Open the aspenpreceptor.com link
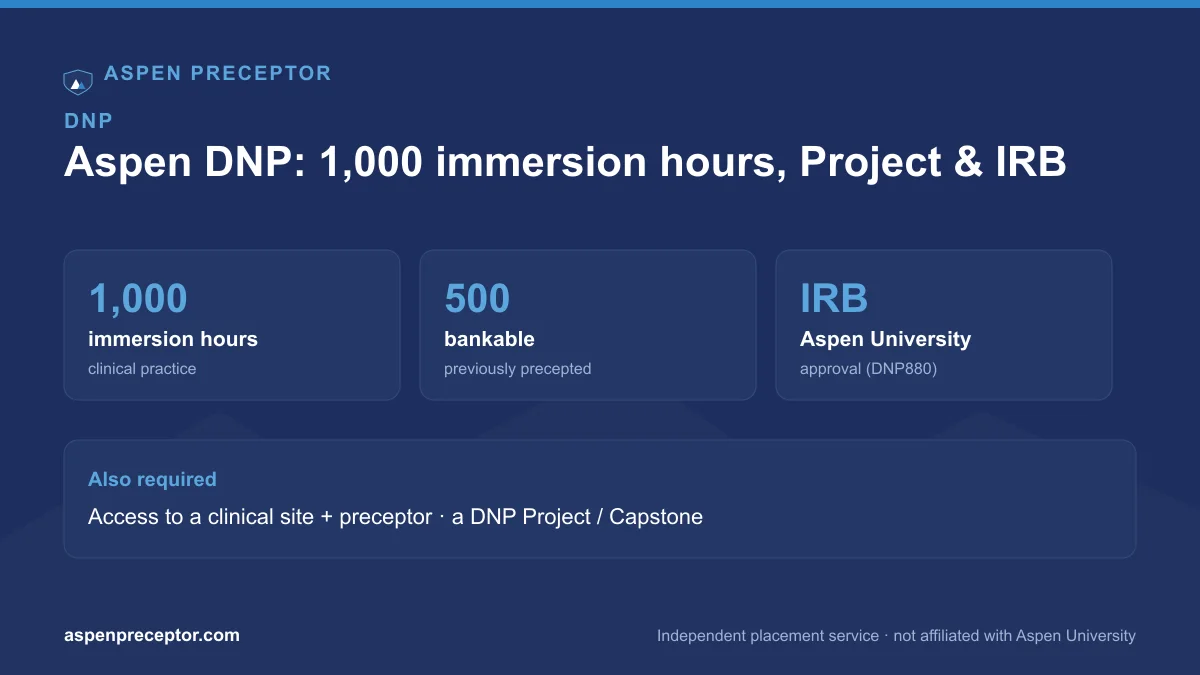The height and width of the screenshot is (675, 1200). [152, 635]
